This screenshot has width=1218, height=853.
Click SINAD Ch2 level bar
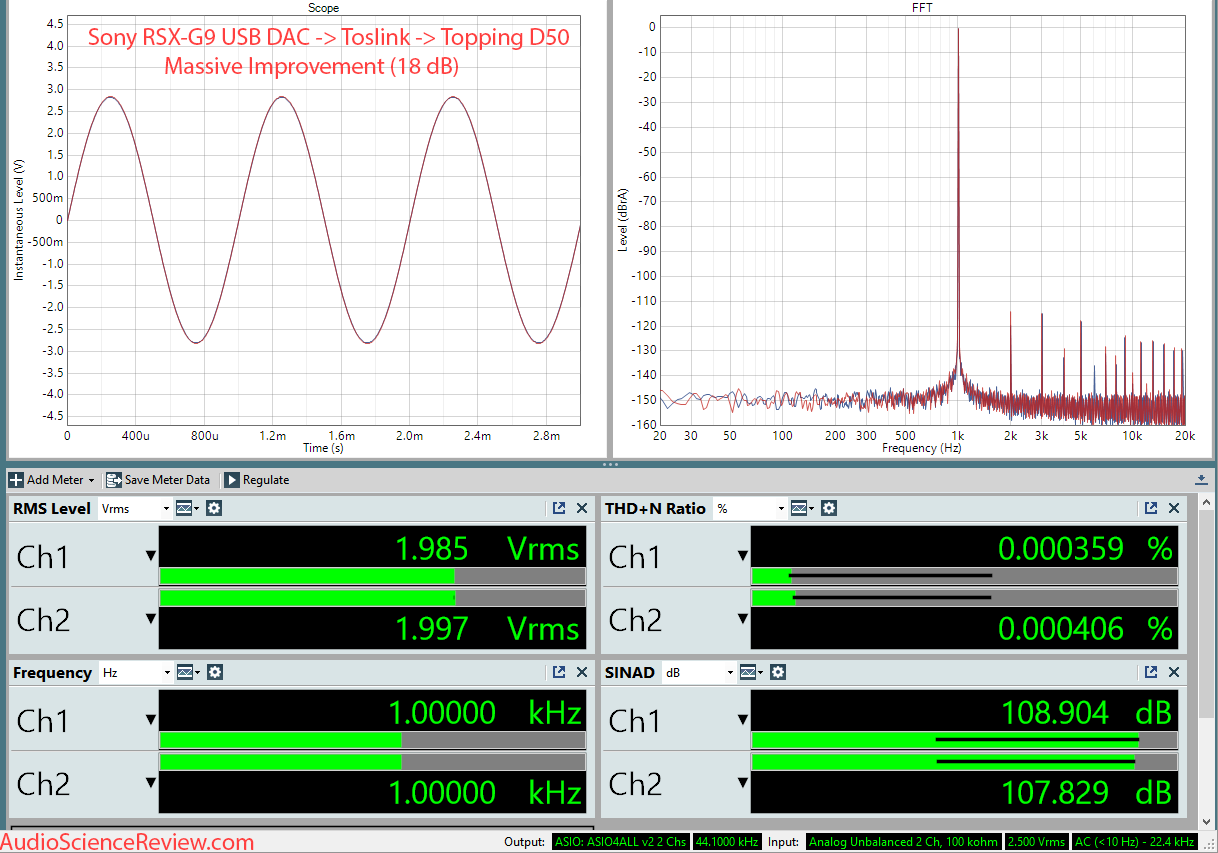click(x=964, y=762)
